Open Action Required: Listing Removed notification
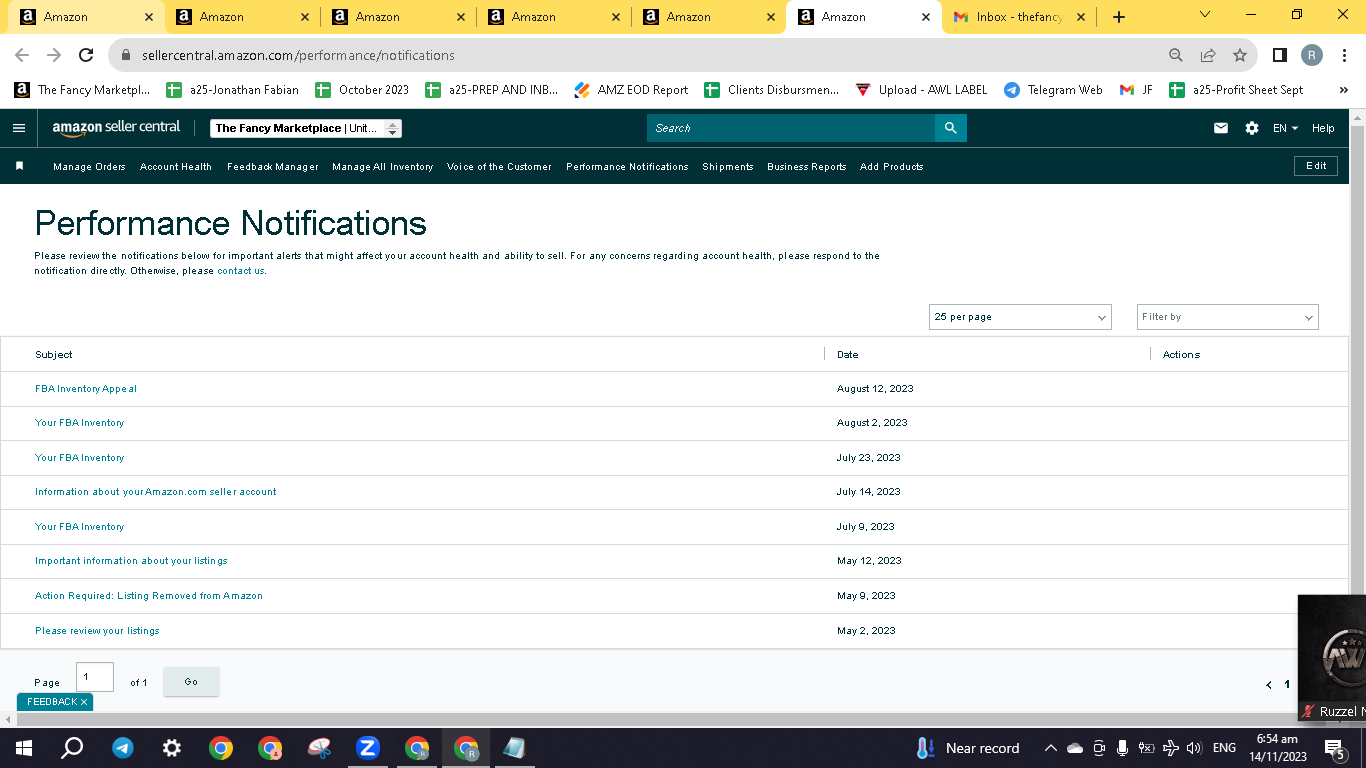1366x768 pixels. pos(149,596)
